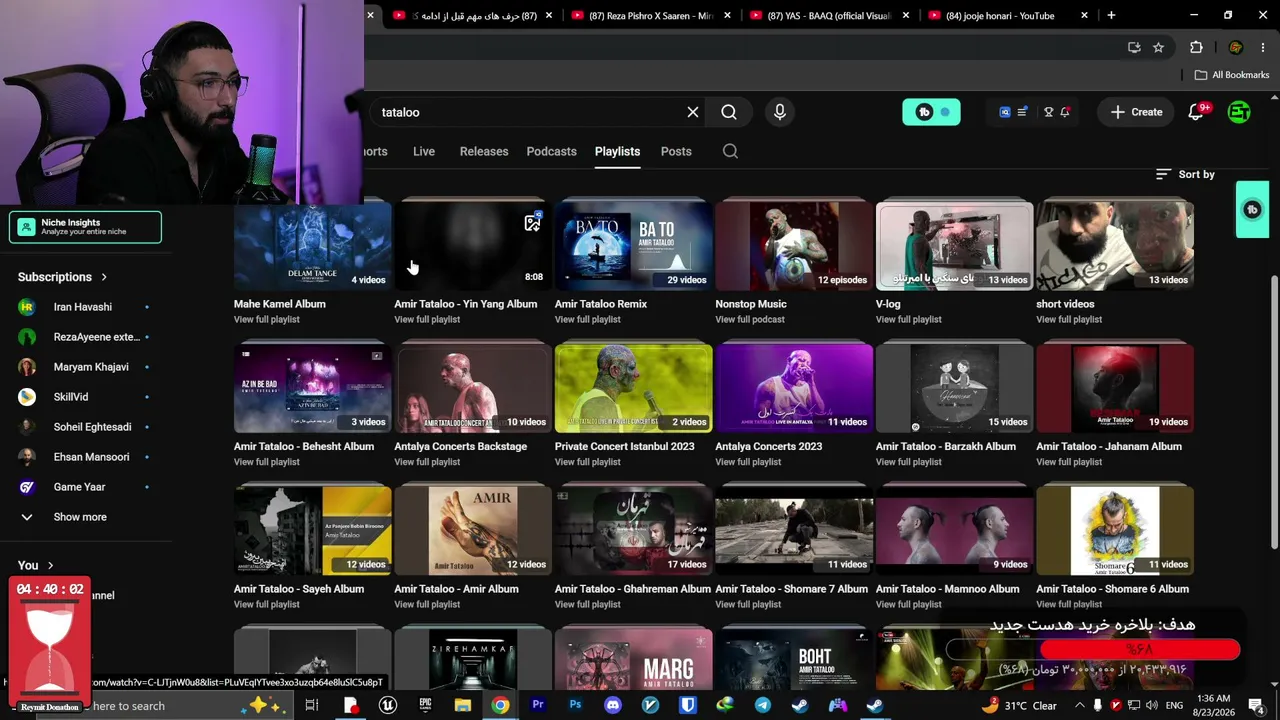The image size is (1280, 720).
Task: Select the Playlists tab
Action: point(617,151)
